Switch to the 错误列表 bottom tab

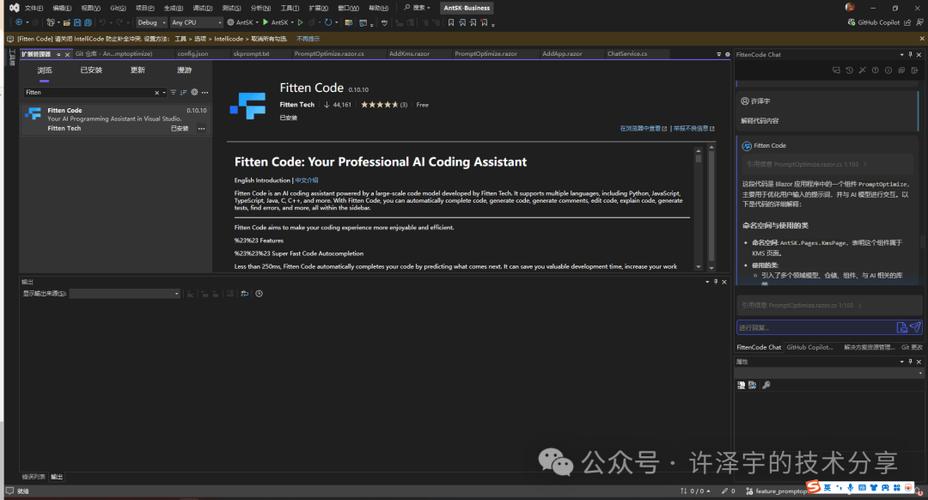pos(33,477)
